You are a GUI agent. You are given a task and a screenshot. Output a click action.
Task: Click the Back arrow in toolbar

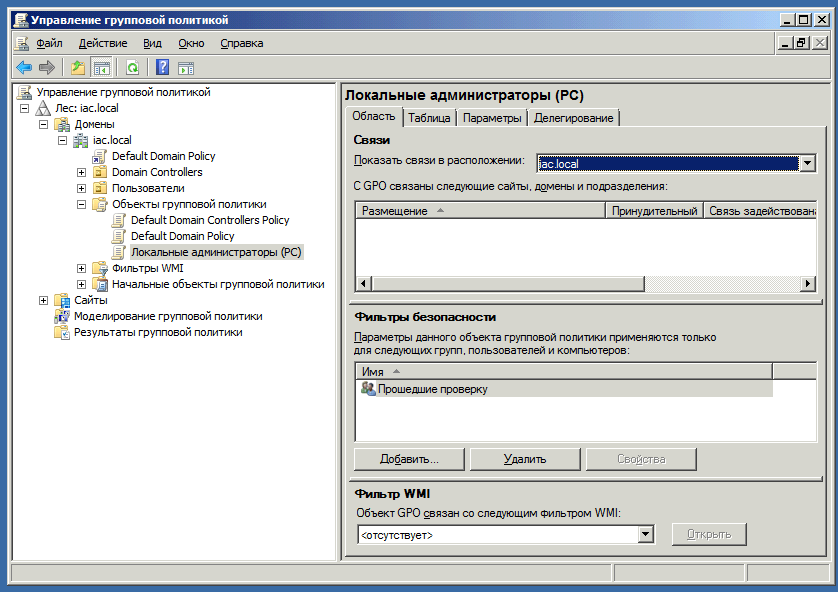click(24, 67)
